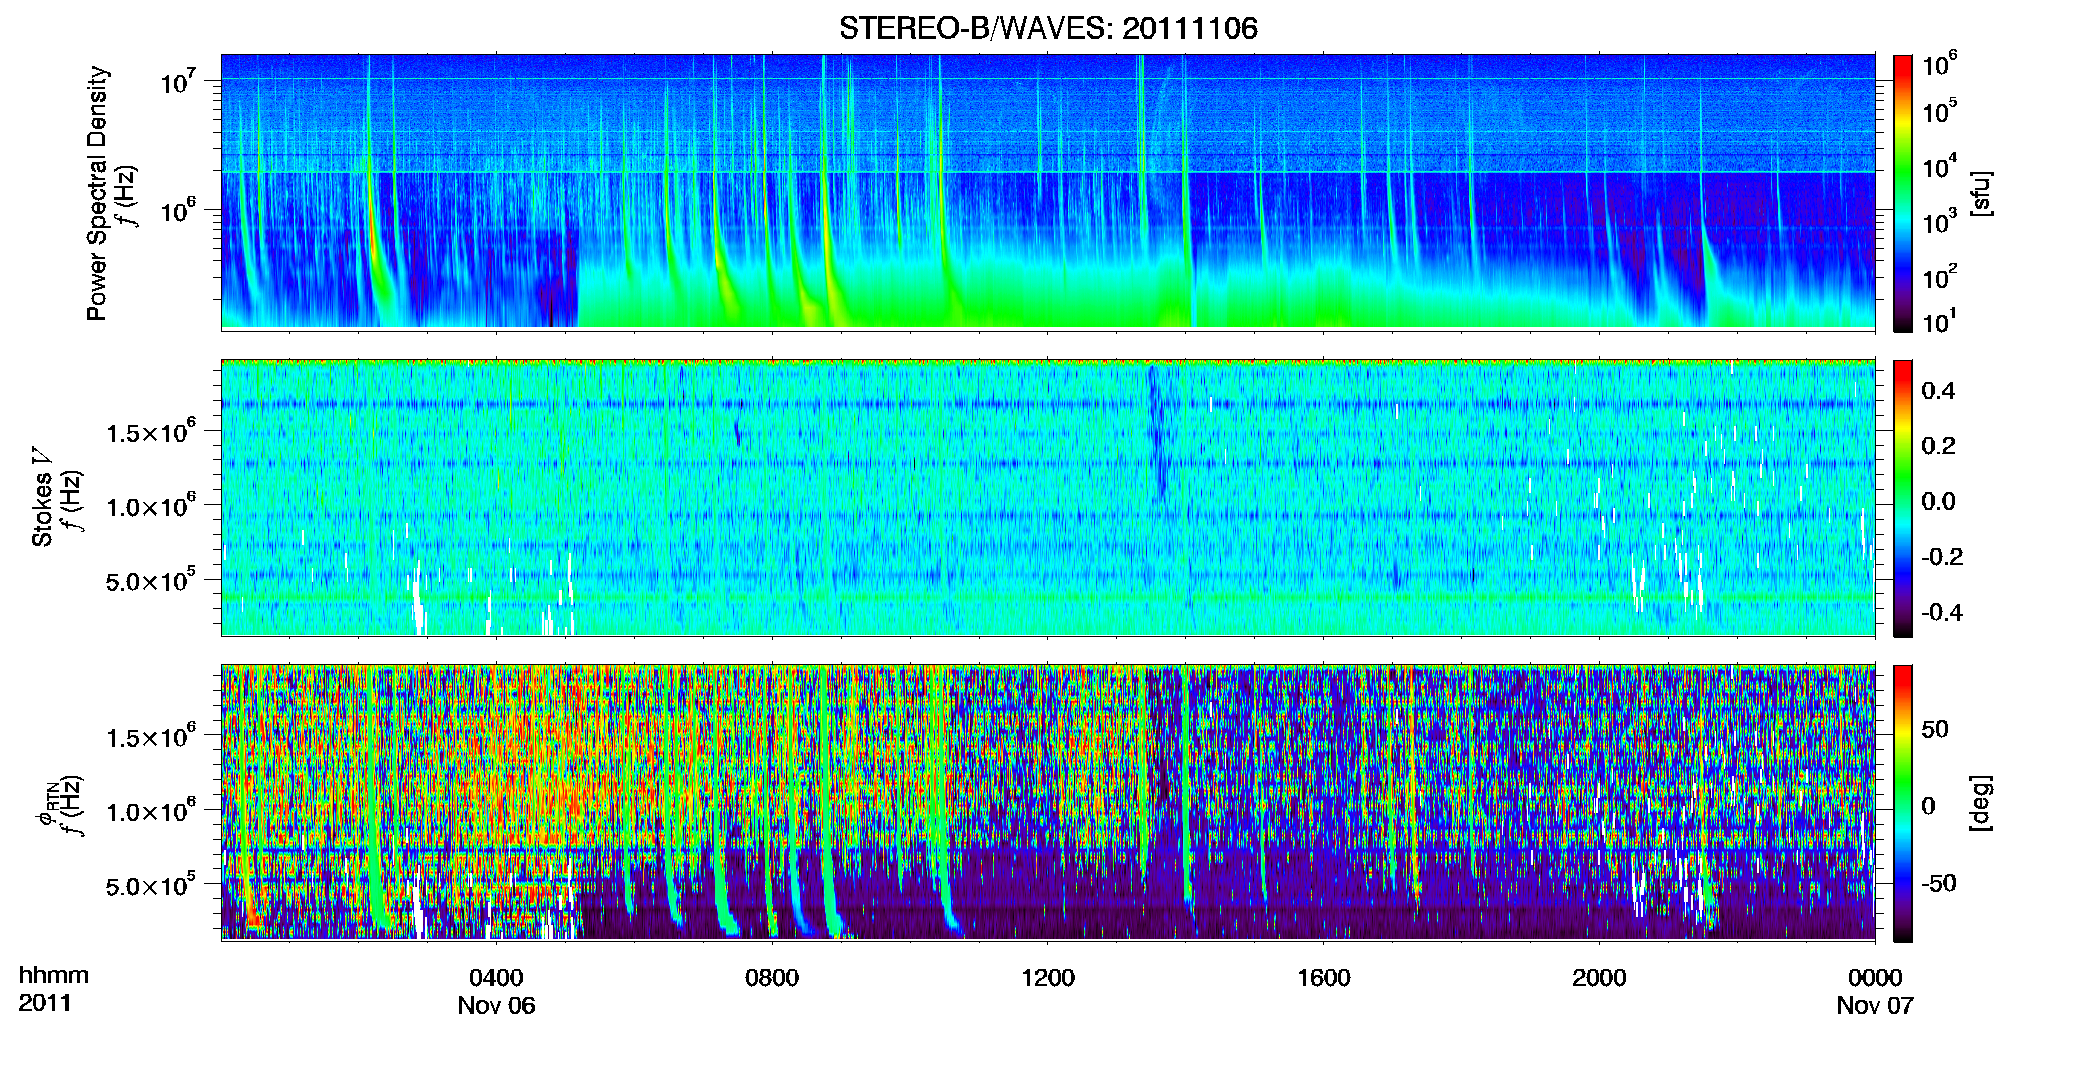This screenshot has width=2096, height=1080.
Task: Select the "[sfu]" unit label
Action: click(x=1980, y=193)
